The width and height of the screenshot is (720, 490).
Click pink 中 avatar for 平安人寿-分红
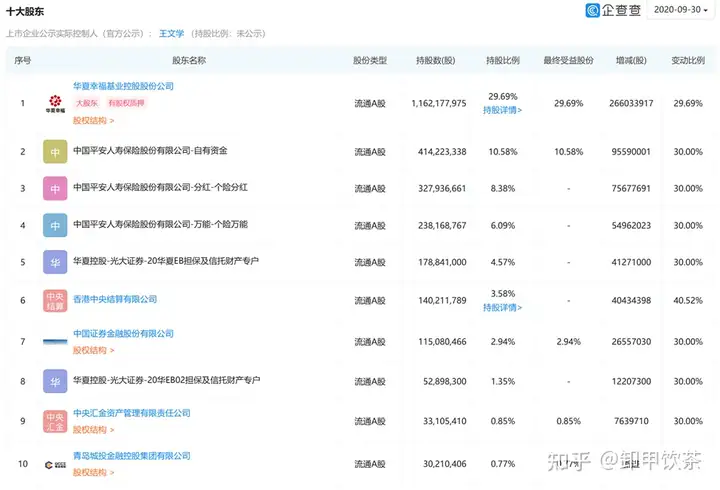[55, 188]
